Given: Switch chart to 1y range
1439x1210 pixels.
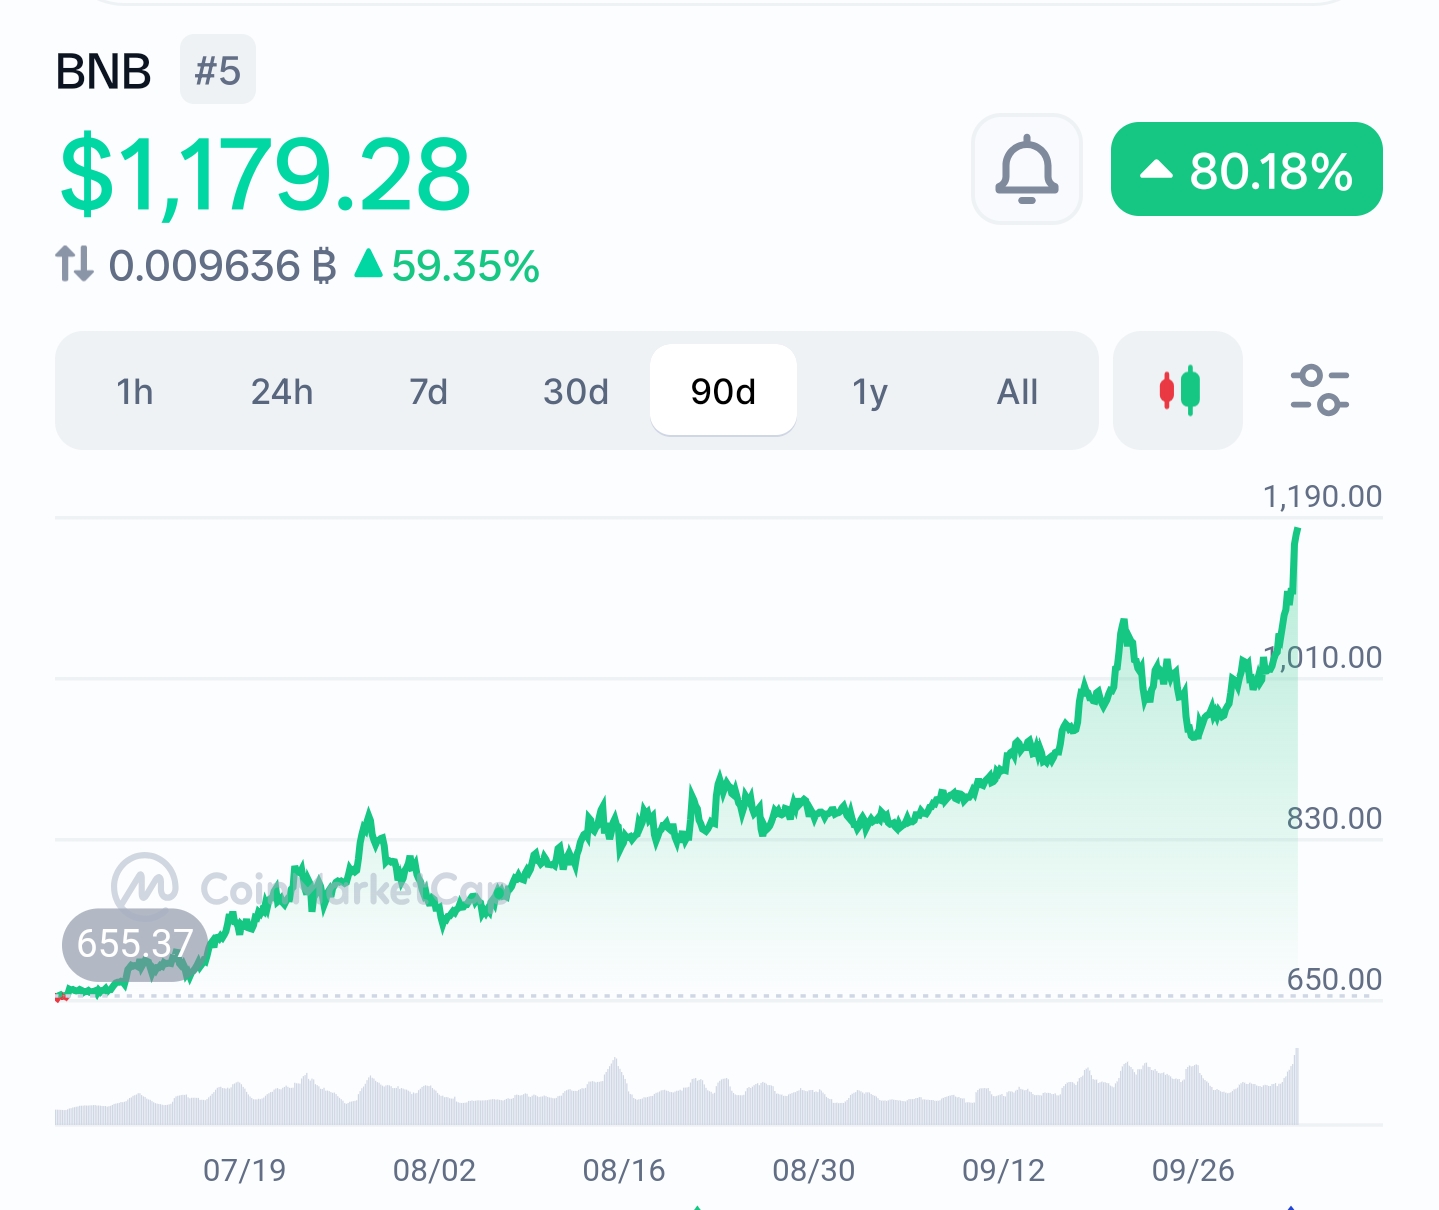Looking at the screenshot, I should (x=870, y=391).
